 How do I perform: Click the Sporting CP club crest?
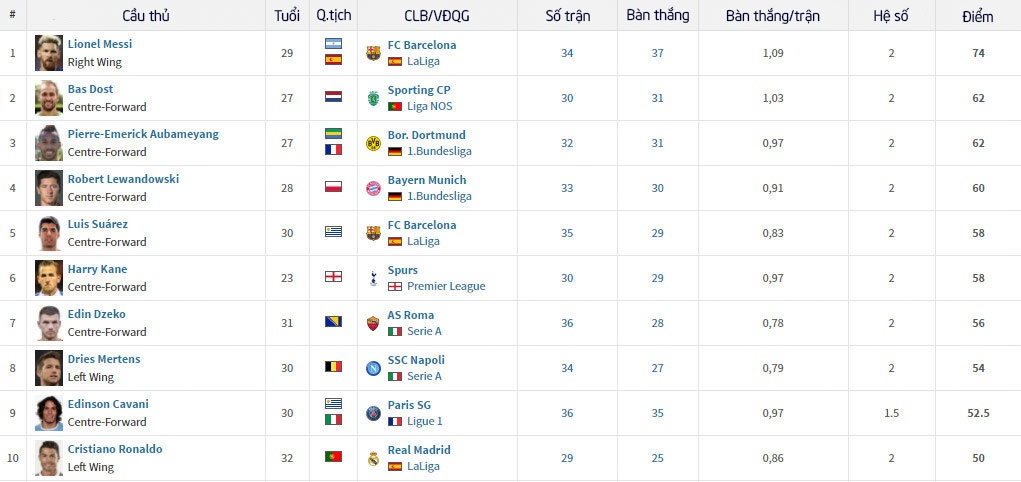tap(374, 98)
